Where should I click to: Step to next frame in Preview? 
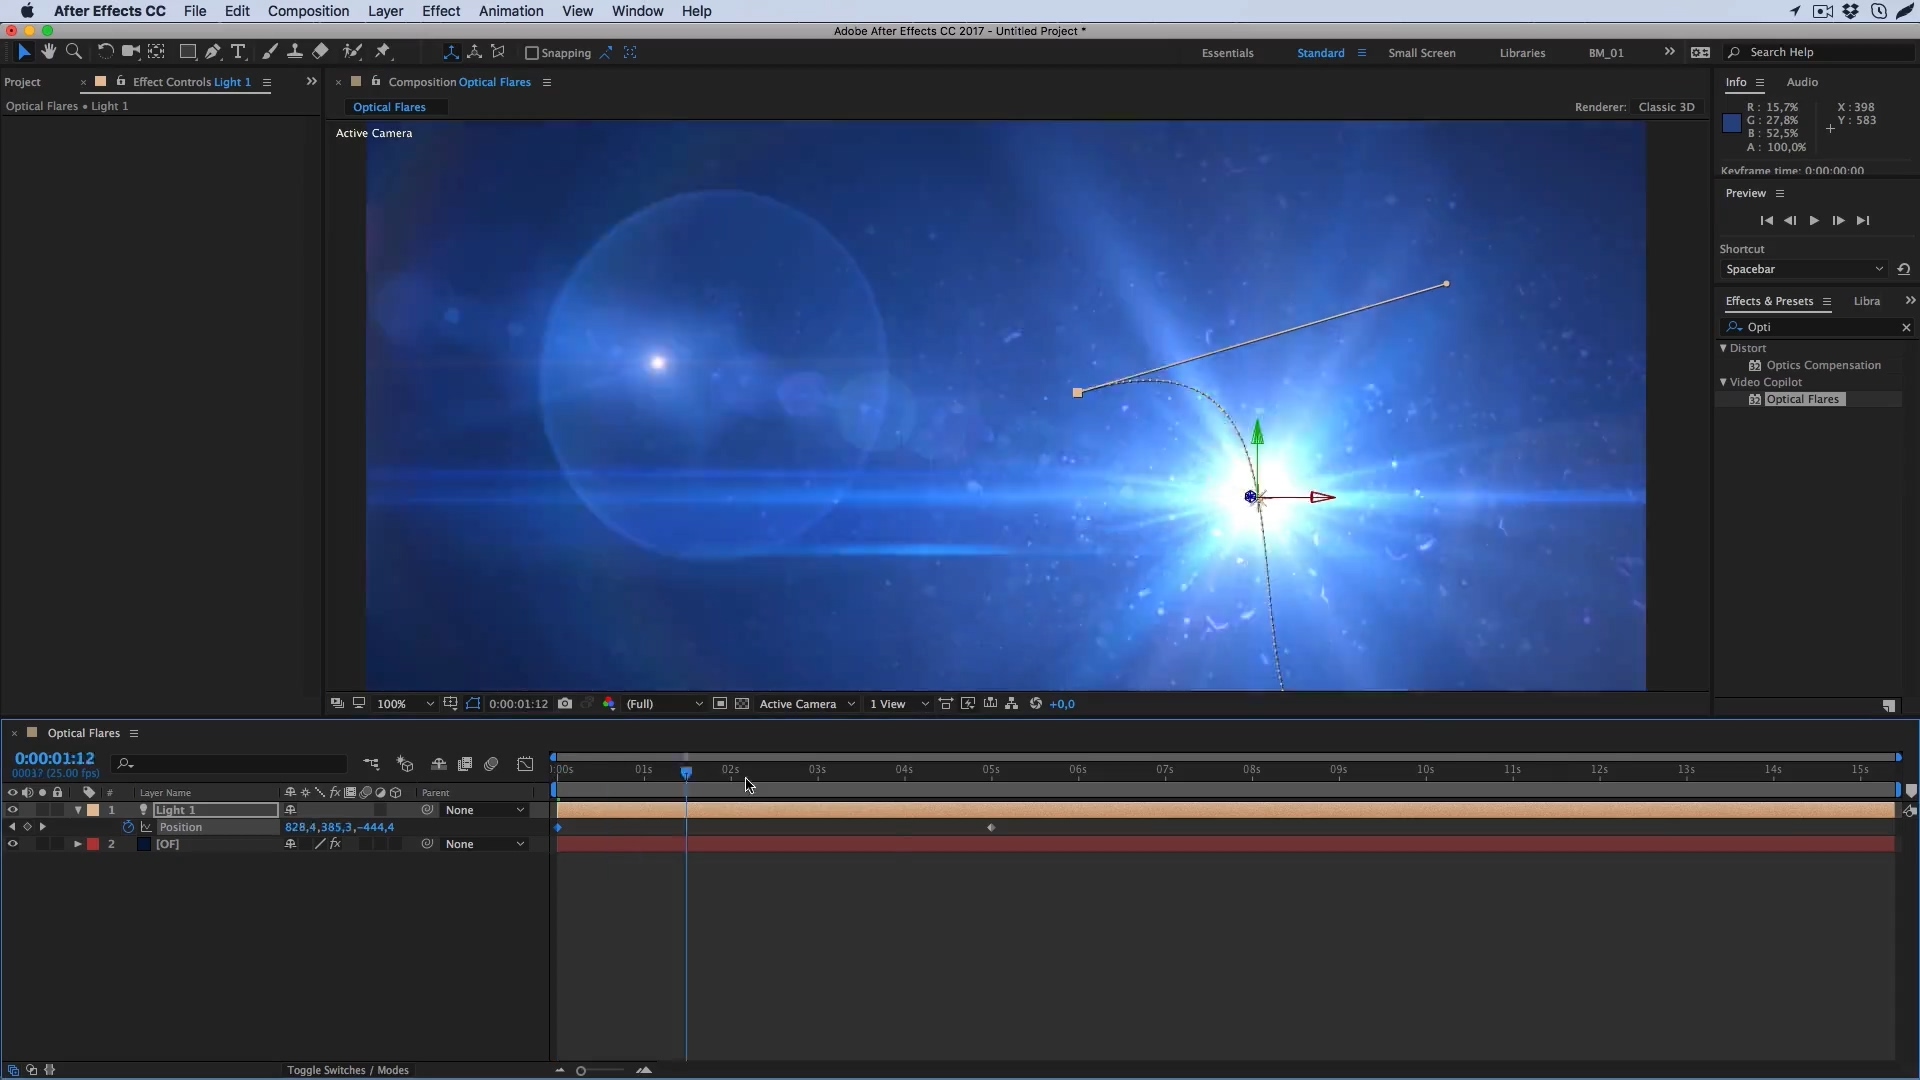pyautogui.click(x=1838, y=220)
